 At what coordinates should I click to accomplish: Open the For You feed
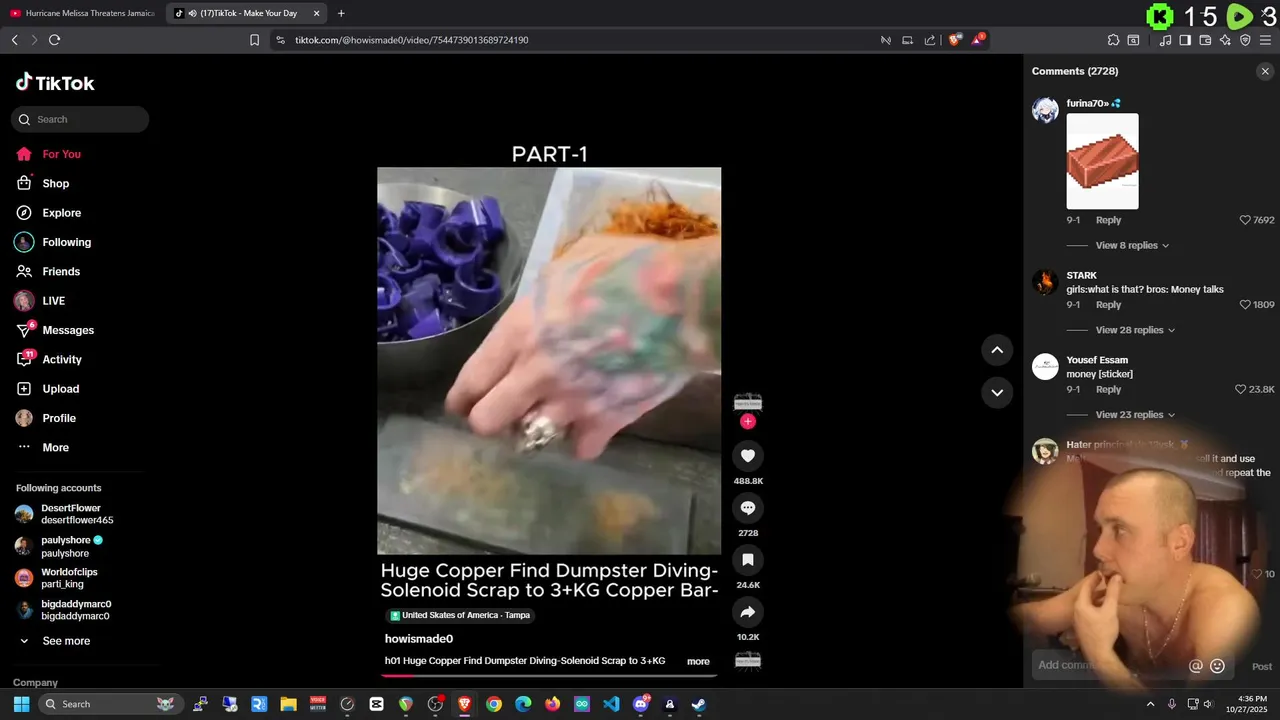62,154
